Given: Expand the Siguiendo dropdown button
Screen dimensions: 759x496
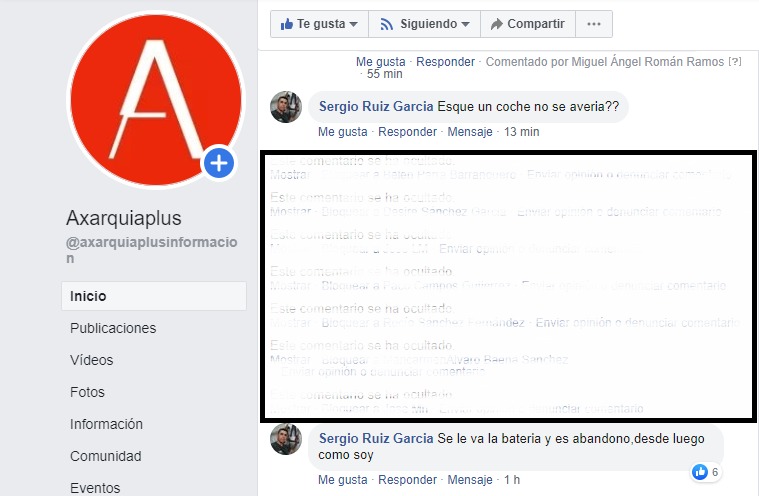Looking at the screenshot, I should (425, 24).
